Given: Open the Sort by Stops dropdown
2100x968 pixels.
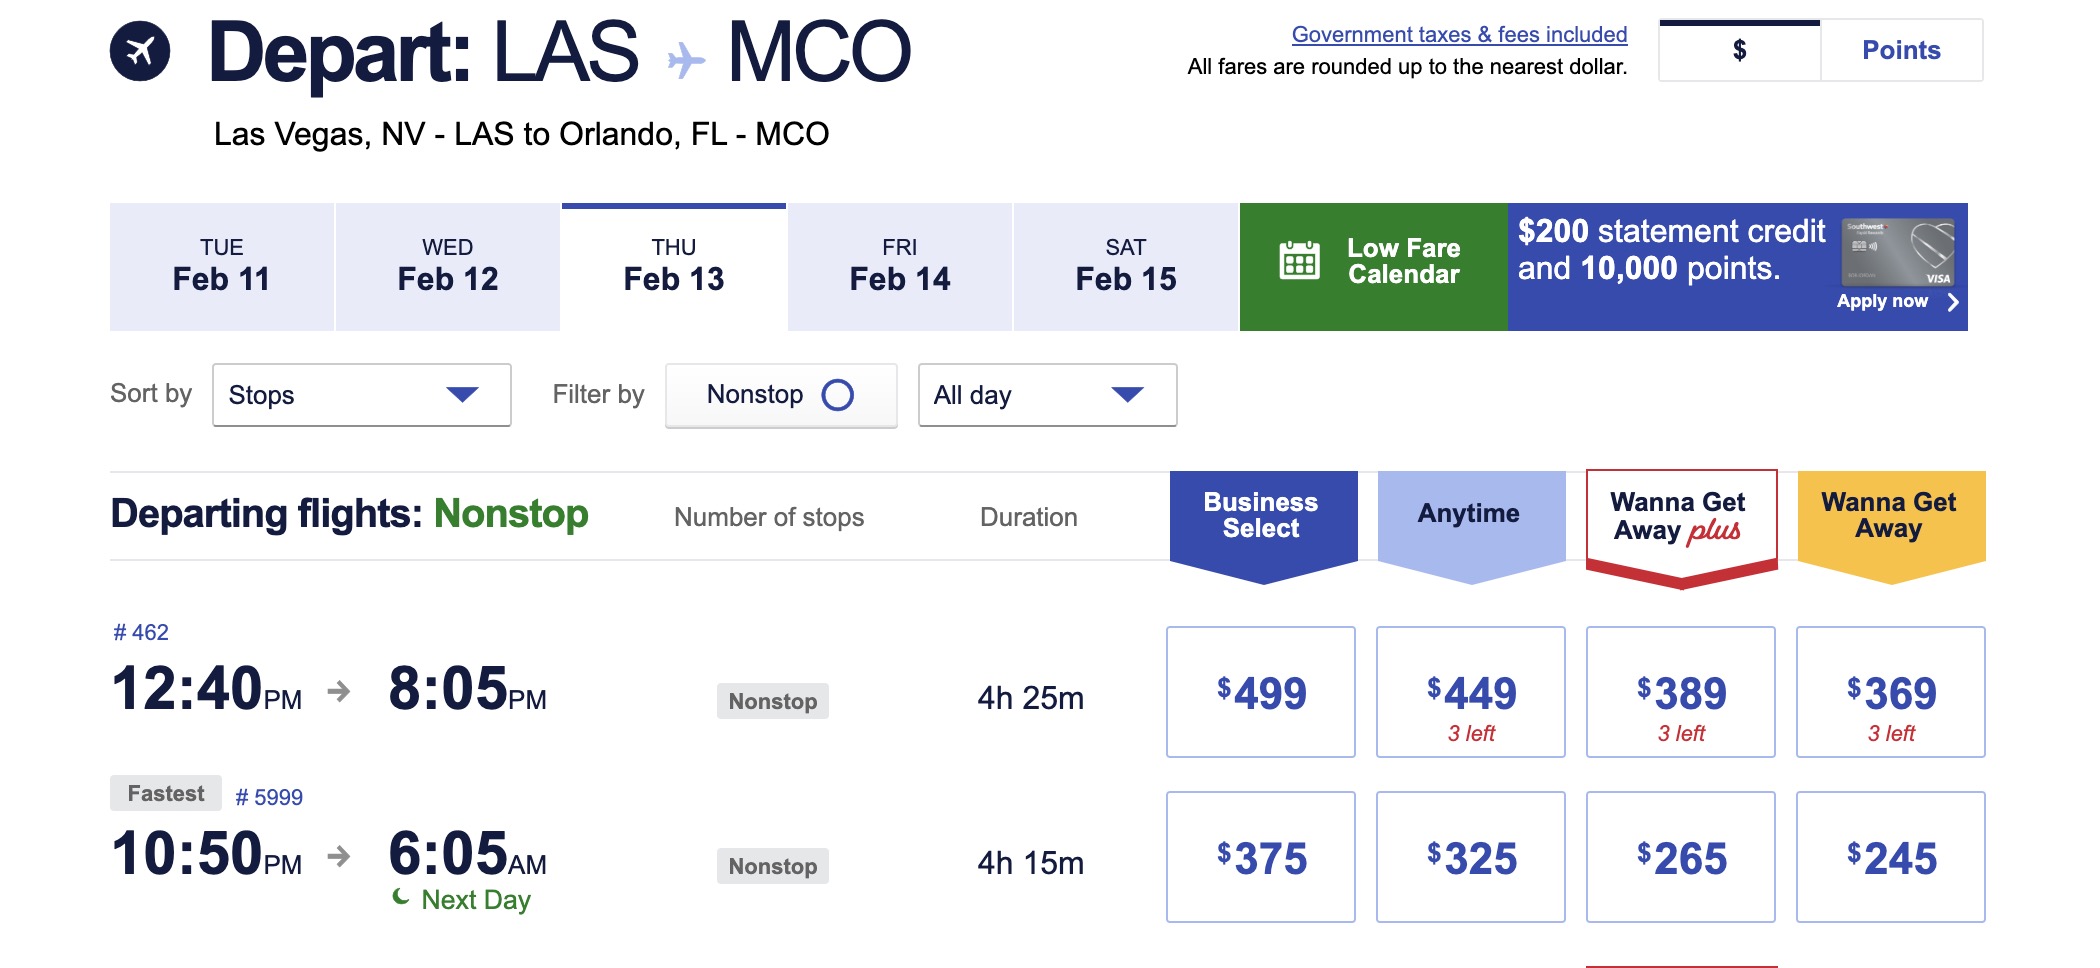Looking at the screenshot, I should pos(360,395).
